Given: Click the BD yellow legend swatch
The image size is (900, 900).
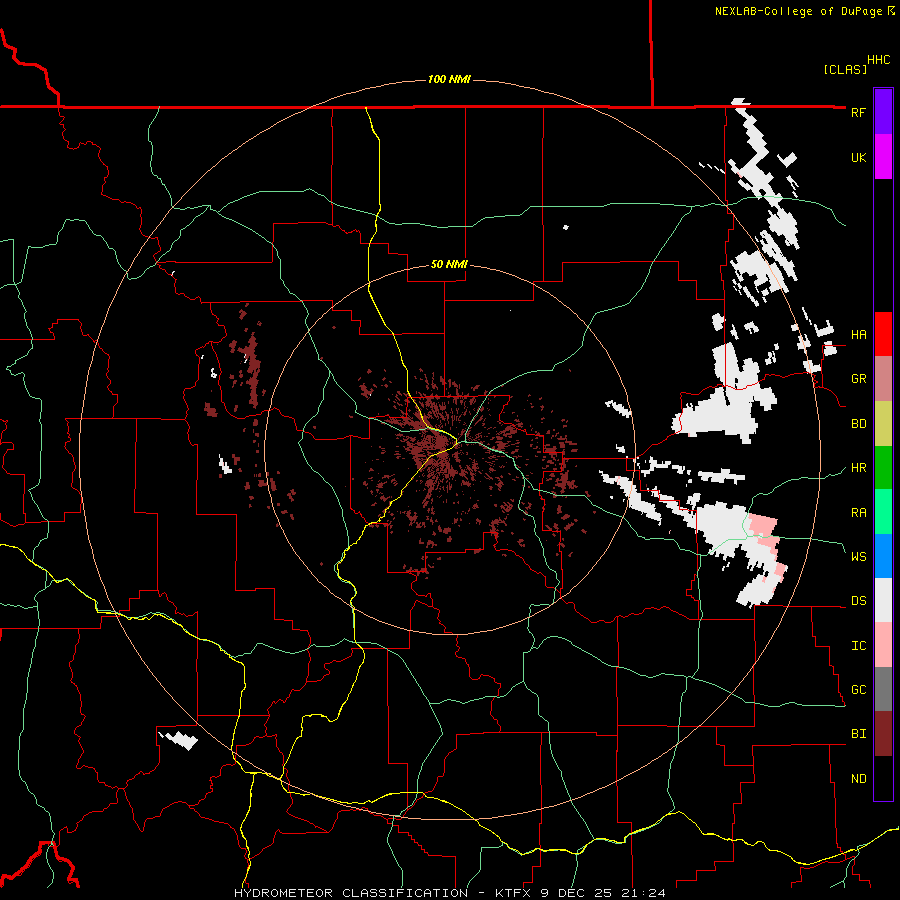Looking at the screenshot, I should point(883,423).
